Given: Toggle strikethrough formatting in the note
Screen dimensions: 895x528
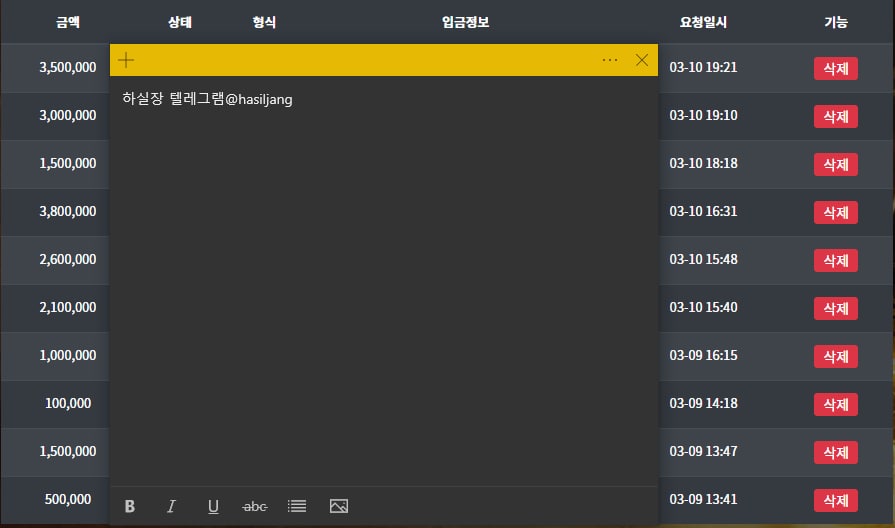Looking at the screenshot, I should (x=255, y=506).
